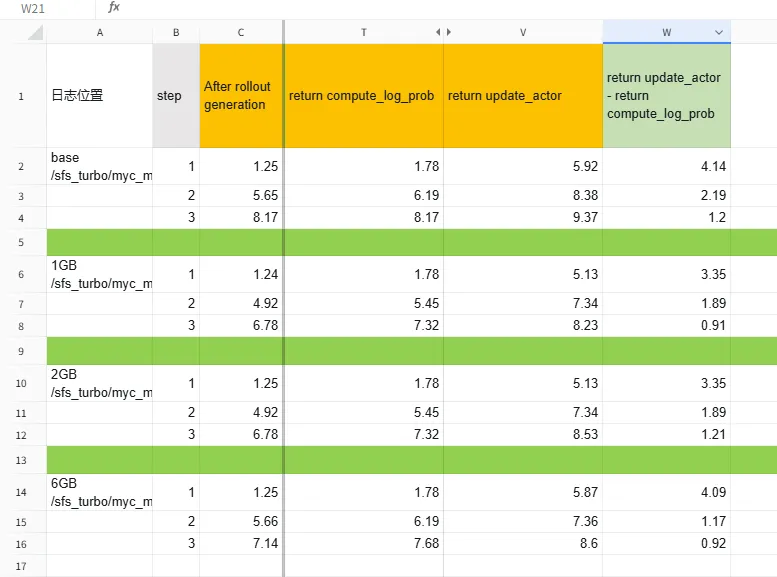Click the fx formula icon
The height and width of the screenshot is (577, 777).
click(x=114, y=8)
